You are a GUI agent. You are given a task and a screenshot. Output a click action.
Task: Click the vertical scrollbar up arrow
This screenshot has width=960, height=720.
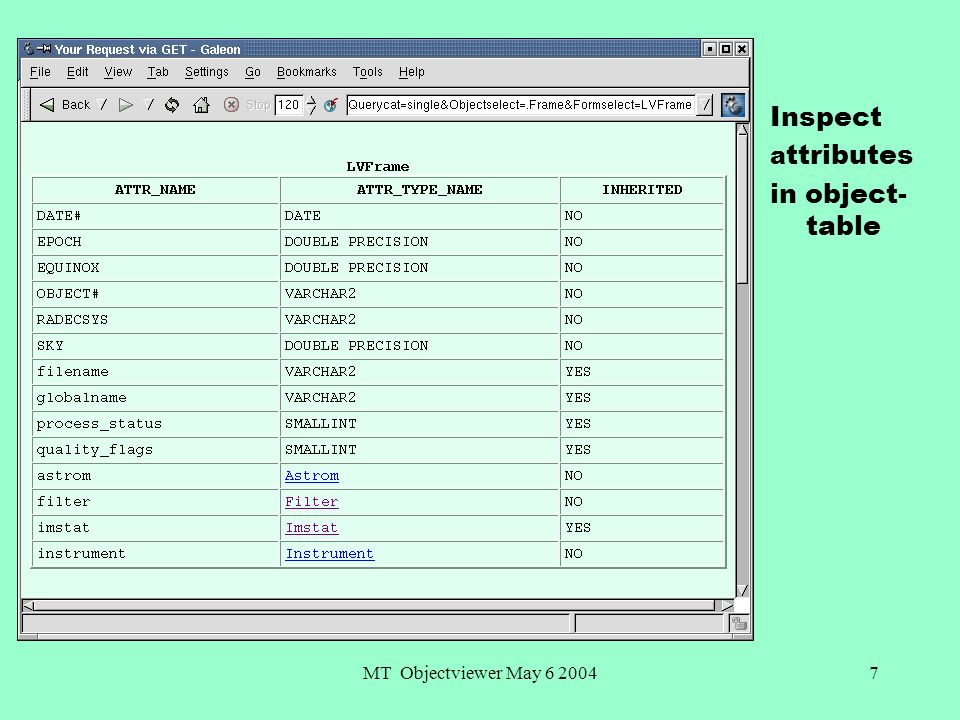pos(742,129)
